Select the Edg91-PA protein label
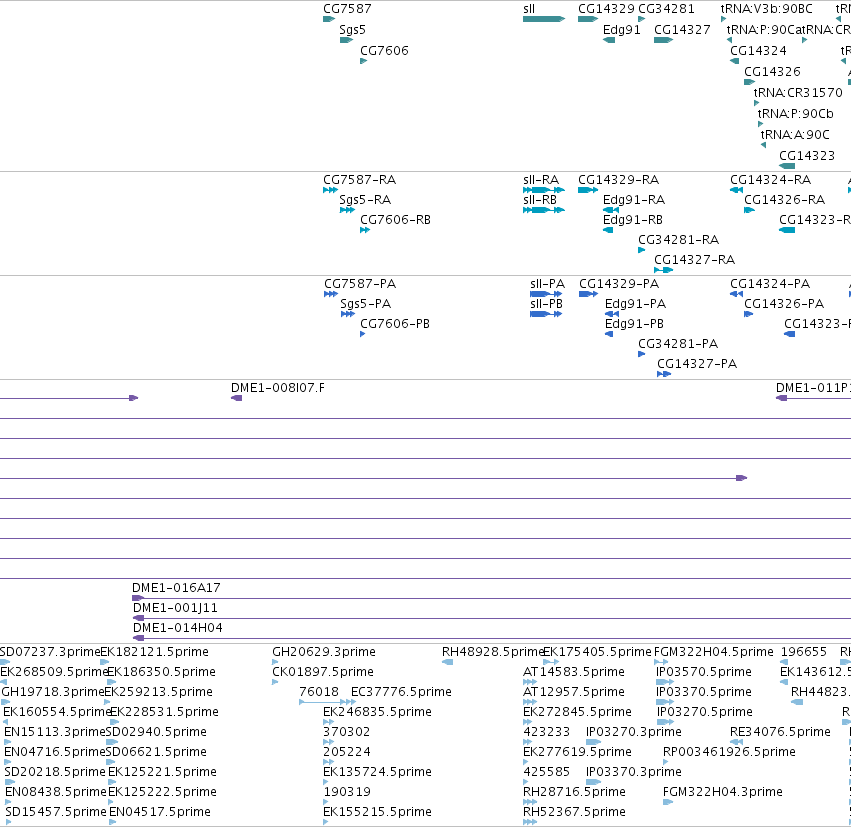Image resolution: width=851 pixels, height=827 pixels. (x=636, y=304)
